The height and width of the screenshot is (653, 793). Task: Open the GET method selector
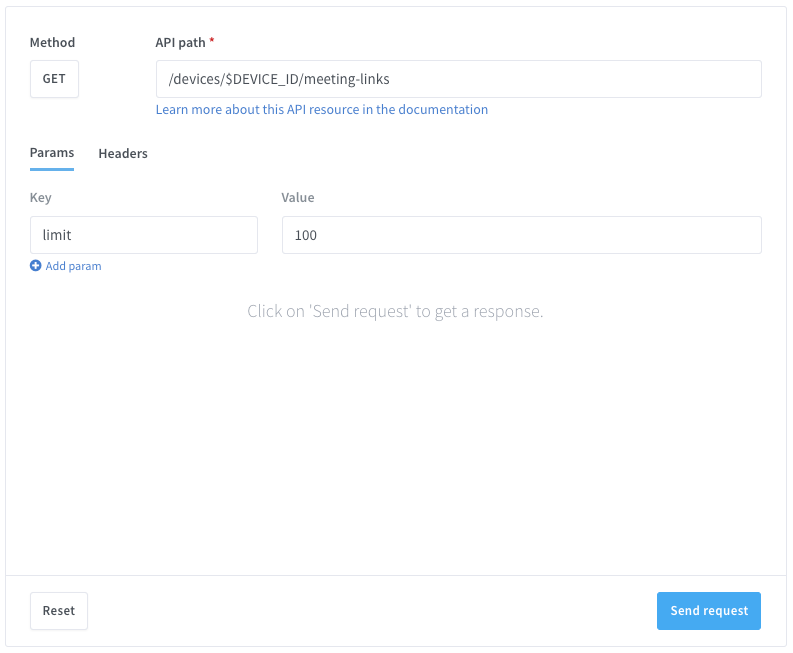[54, 79]
